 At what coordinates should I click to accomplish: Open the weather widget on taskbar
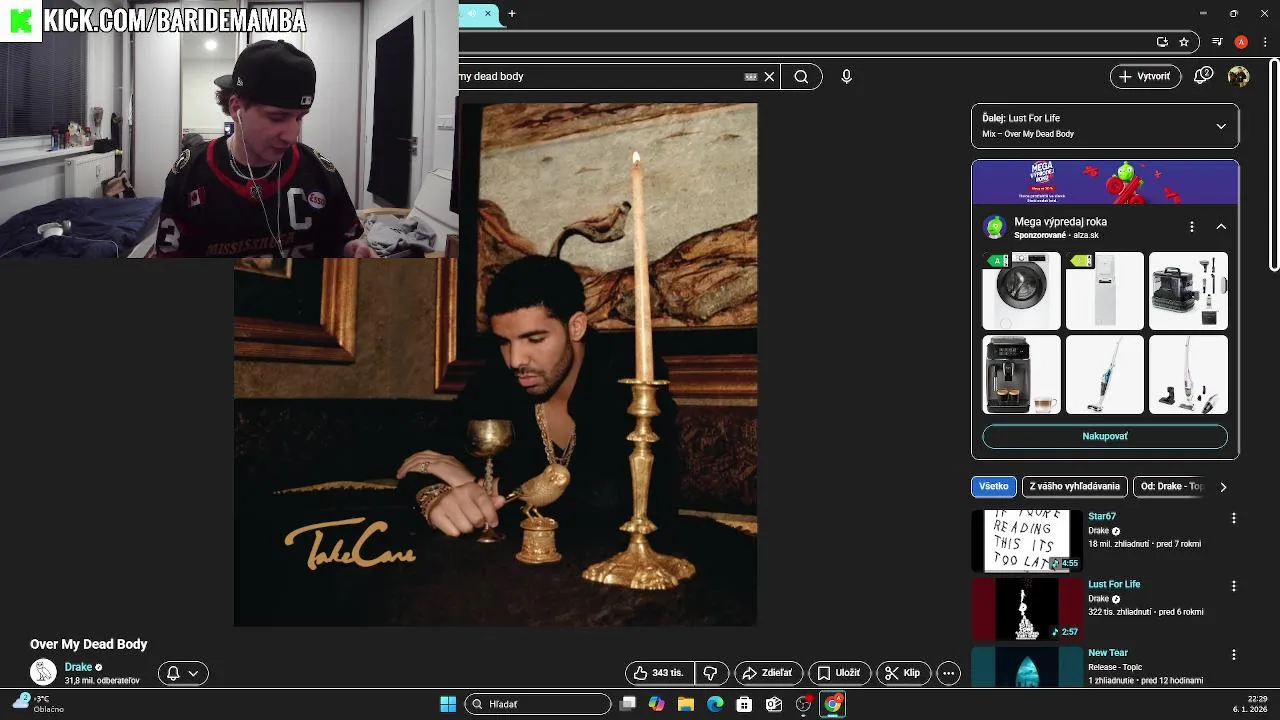click(x=38, y=704)
